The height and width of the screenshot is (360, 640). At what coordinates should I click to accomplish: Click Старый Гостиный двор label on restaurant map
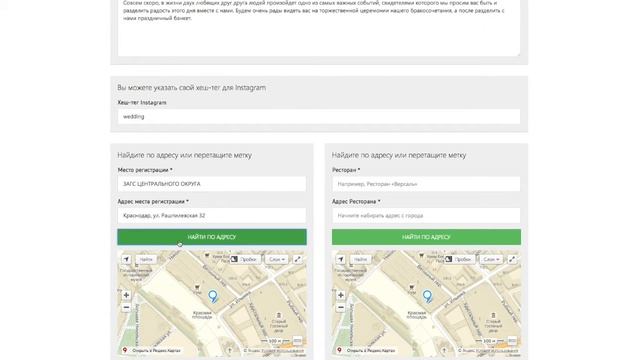pos(493,325)
